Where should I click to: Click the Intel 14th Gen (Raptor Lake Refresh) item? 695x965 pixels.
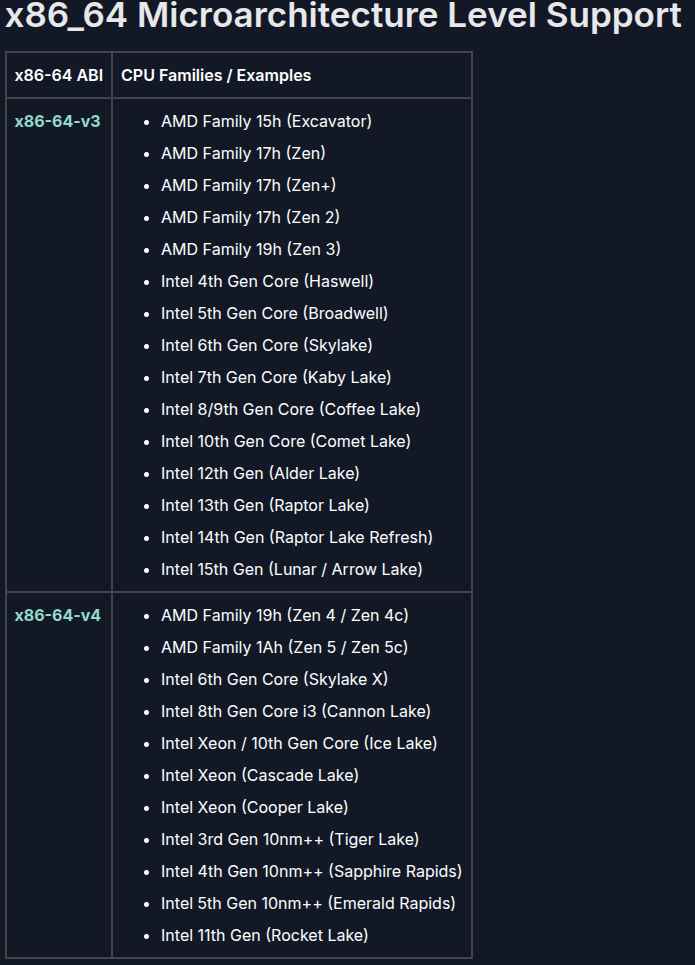pyautogui.click(x=296, y=538)
